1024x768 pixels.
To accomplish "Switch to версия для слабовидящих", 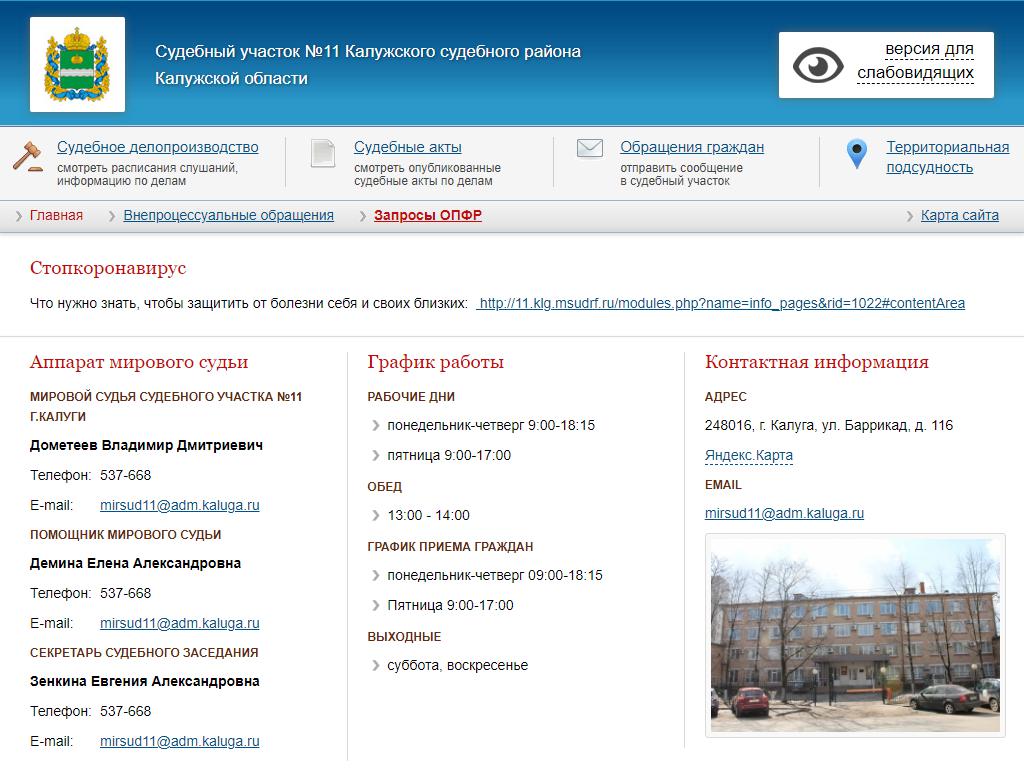I will (915, 61).
